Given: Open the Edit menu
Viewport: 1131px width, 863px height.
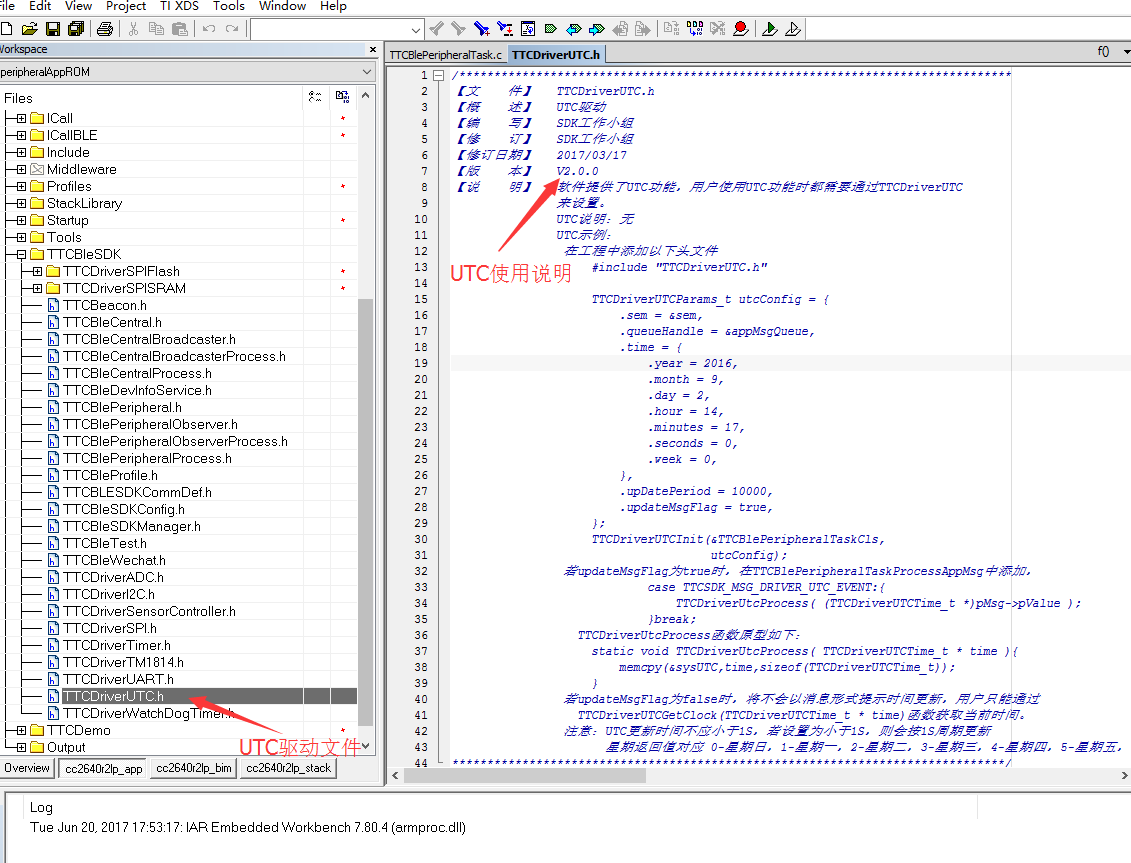Looking at the screenshot, I should [40, 6].
